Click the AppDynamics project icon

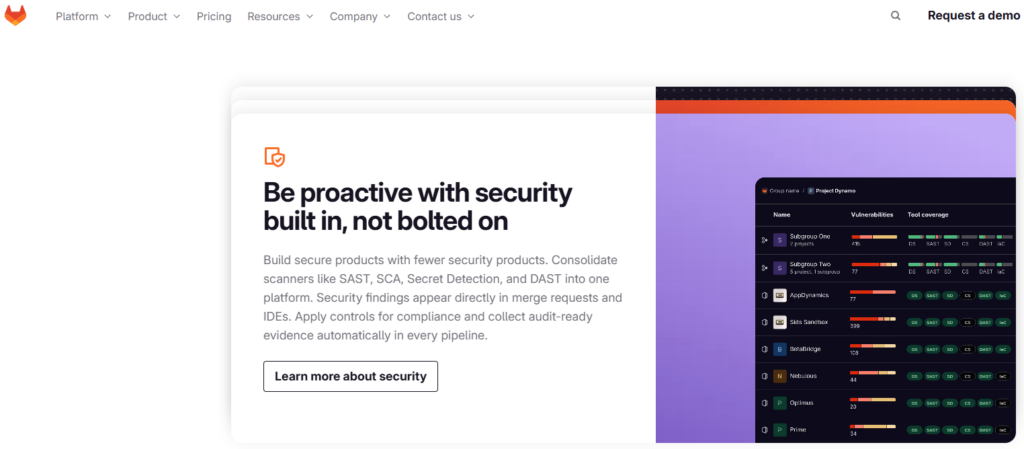click(780, 295)
